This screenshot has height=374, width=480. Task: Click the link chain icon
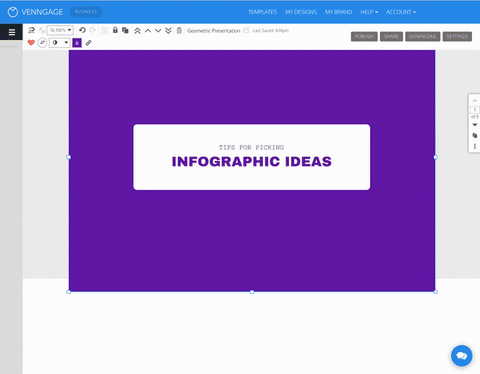click(x=88, y=43)
